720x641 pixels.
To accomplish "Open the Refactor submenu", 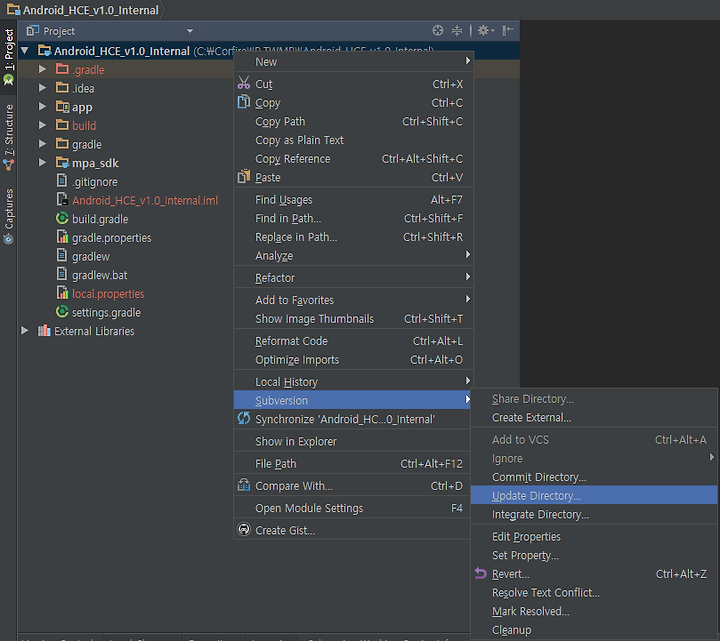I will [x=353, y=277].
